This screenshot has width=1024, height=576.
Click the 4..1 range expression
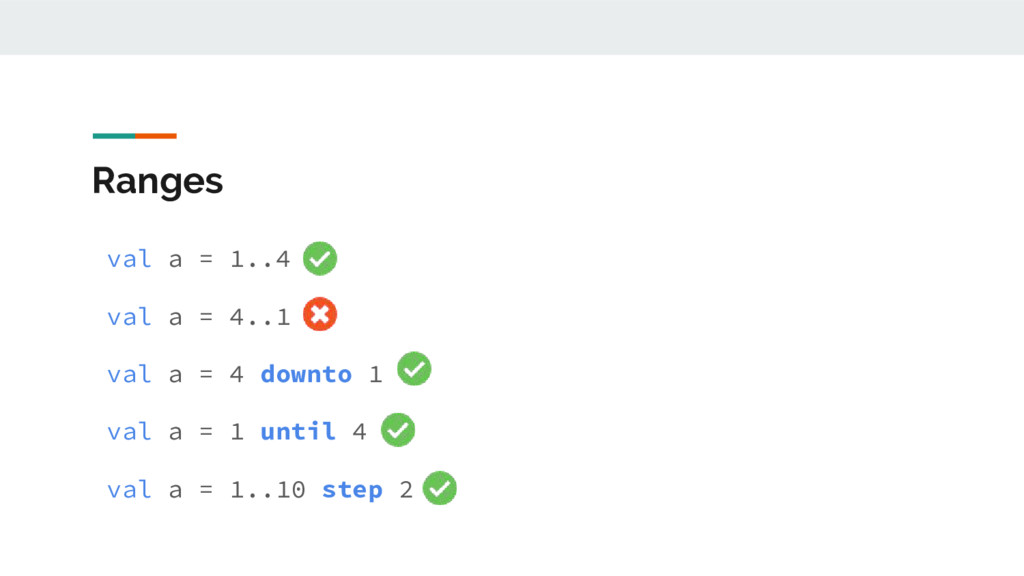(x=260, y=317)
